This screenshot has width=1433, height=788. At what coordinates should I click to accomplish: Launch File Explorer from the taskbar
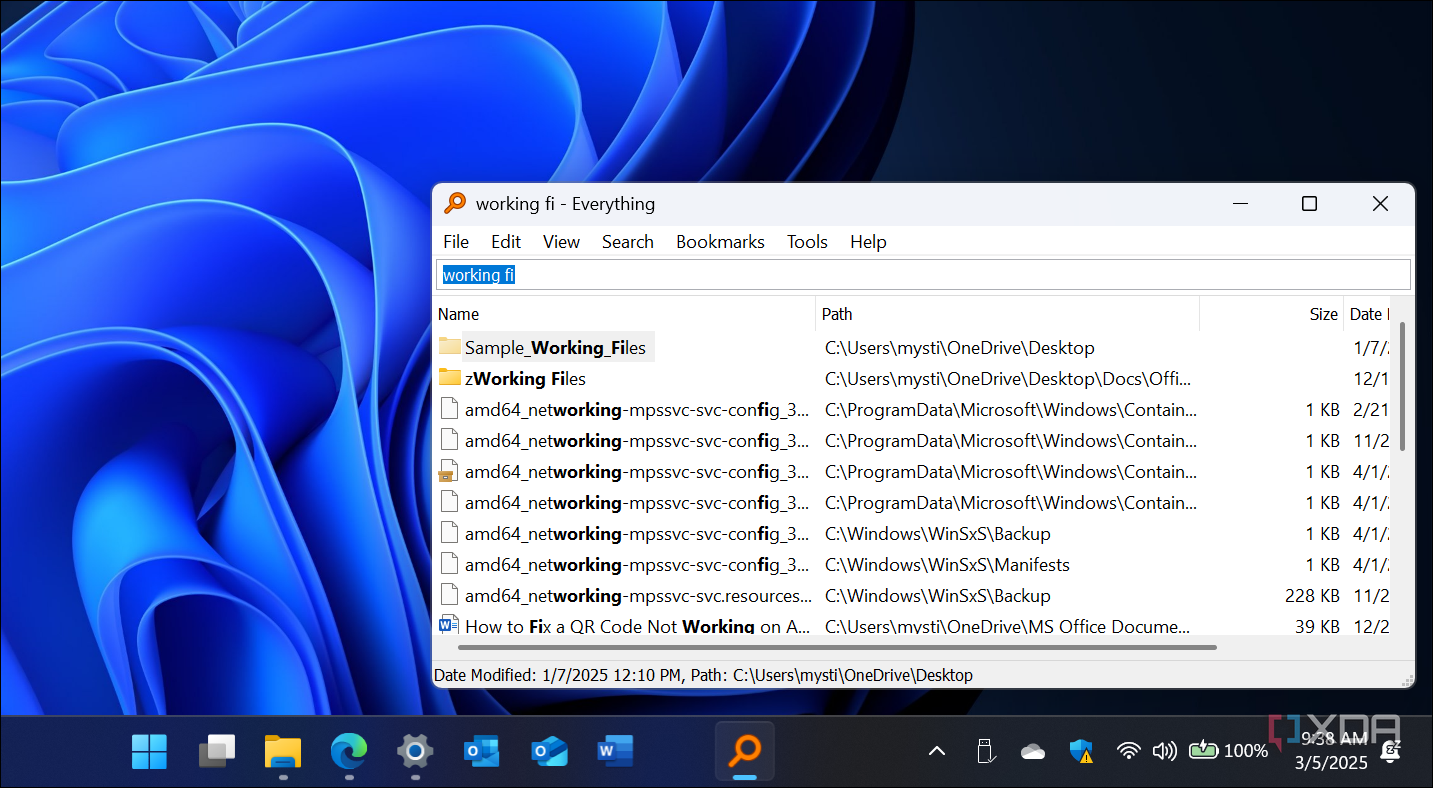pyautogui.click(x=283, y=750)
